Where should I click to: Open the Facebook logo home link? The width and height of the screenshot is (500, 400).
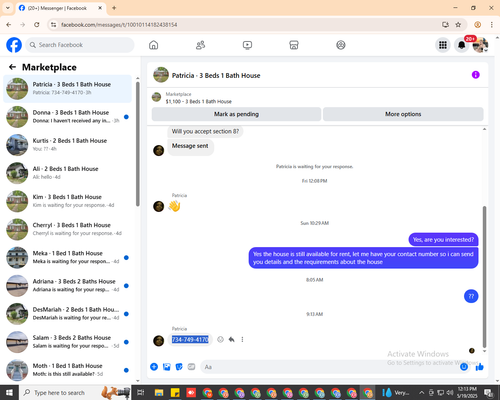14,45
